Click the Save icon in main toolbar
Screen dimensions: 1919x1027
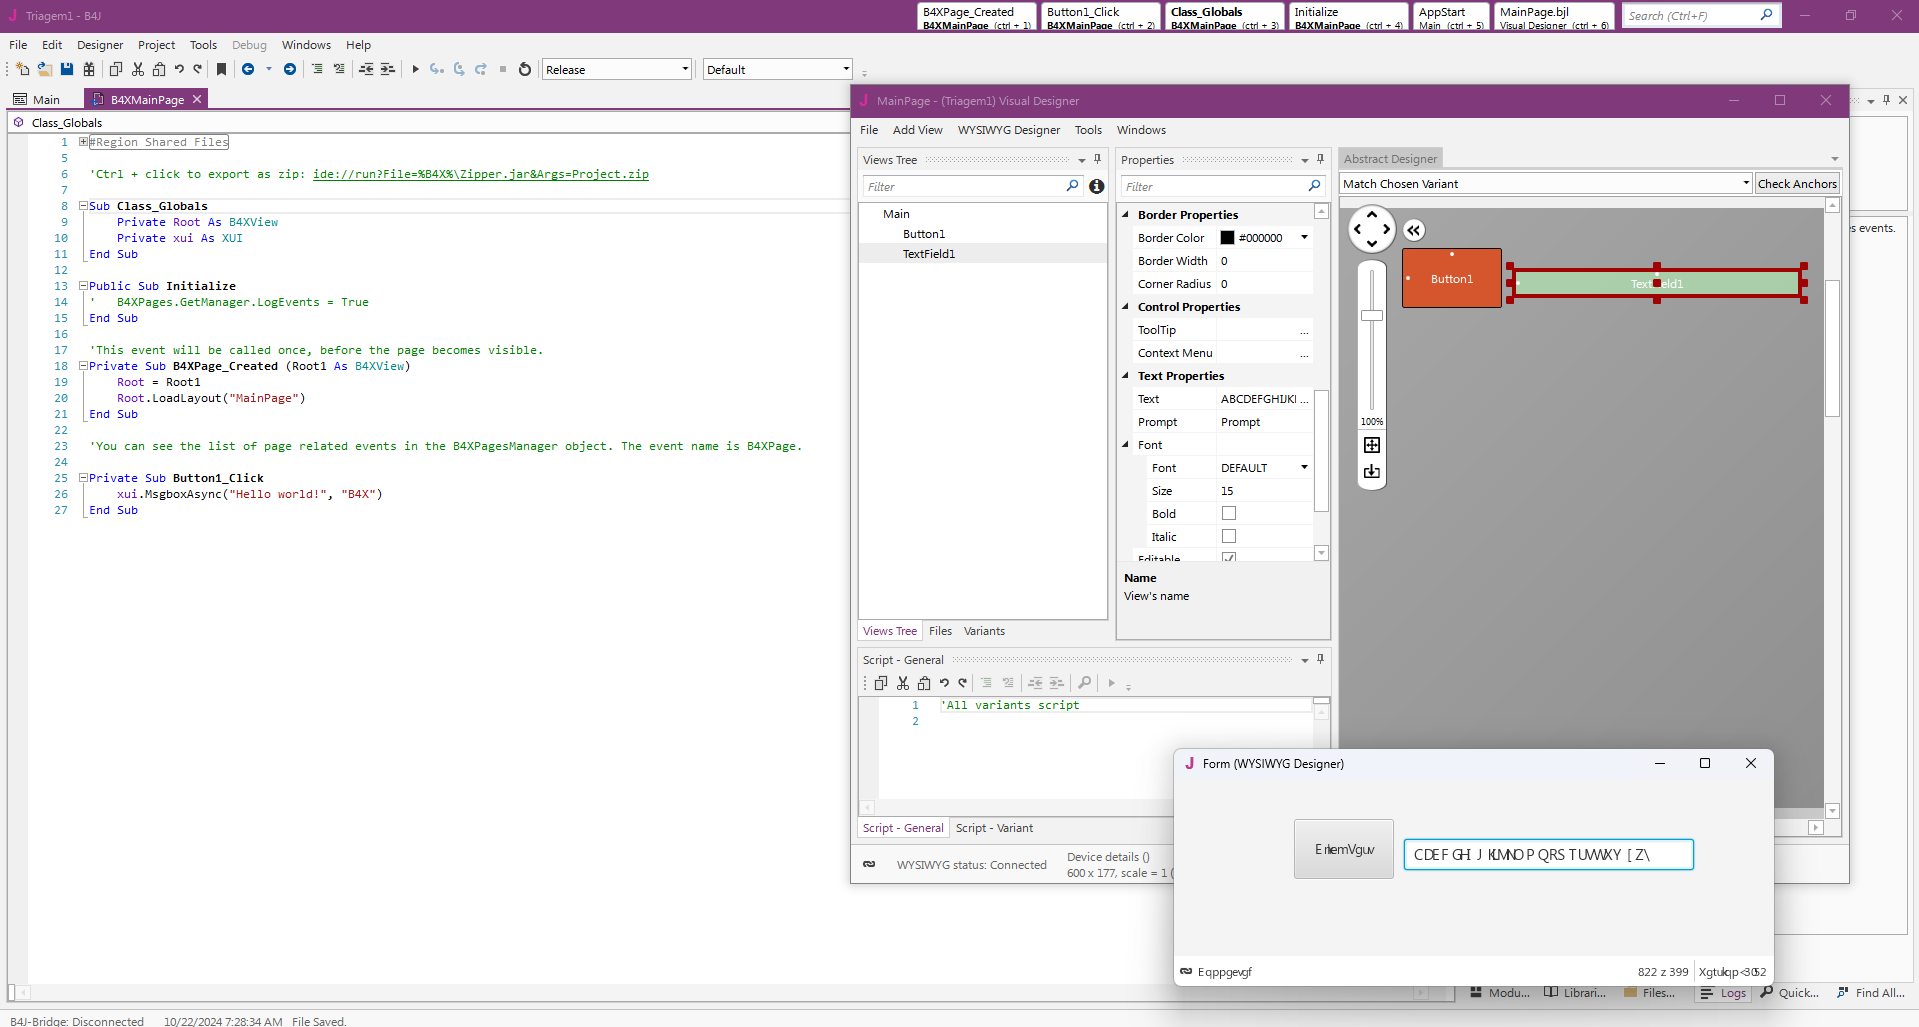67,69
